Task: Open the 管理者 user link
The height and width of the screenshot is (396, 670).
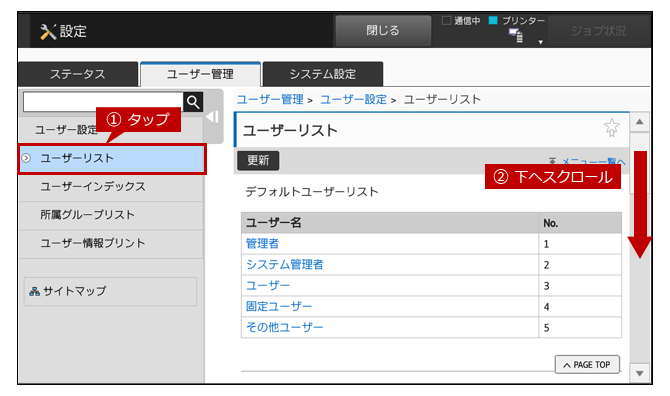Action: tap(262, 243)
